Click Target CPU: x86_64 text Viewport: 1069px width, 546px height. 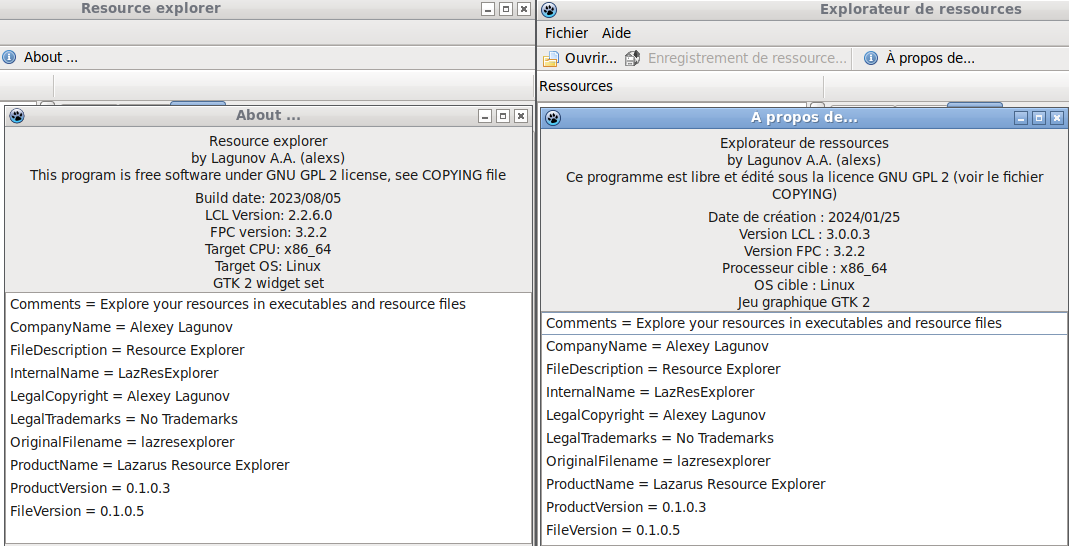tap(268, 249)
